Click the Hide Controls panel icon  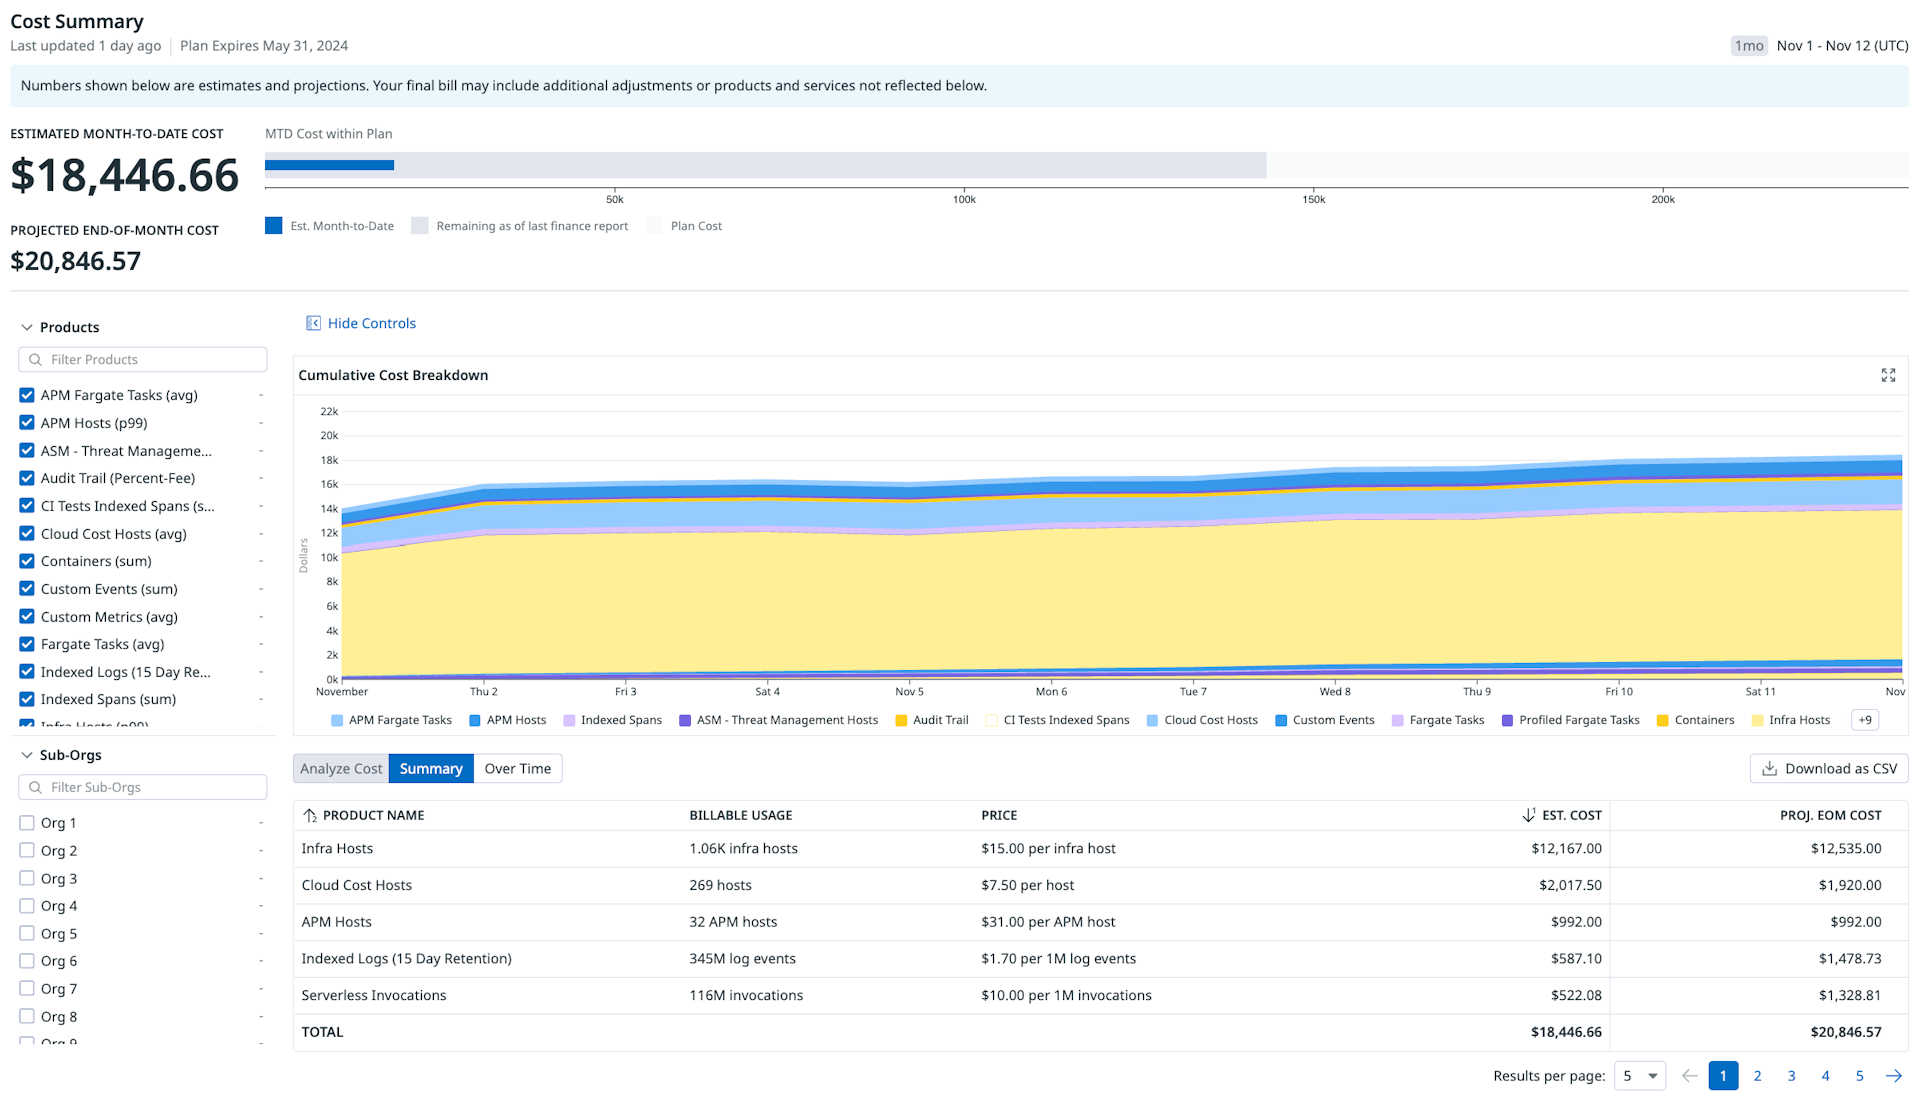pos(313,323)
